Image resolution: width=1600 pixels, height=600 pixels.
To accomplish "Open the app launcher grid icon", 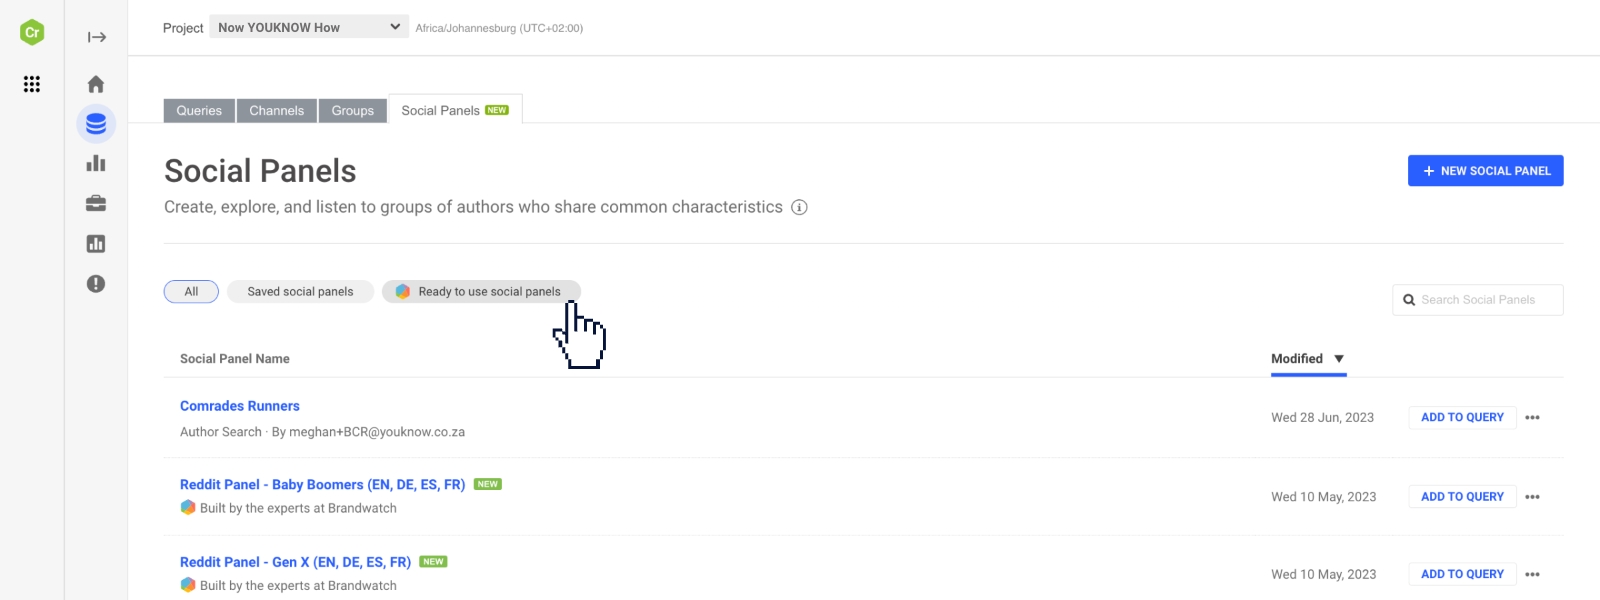I will click(33, 84).
